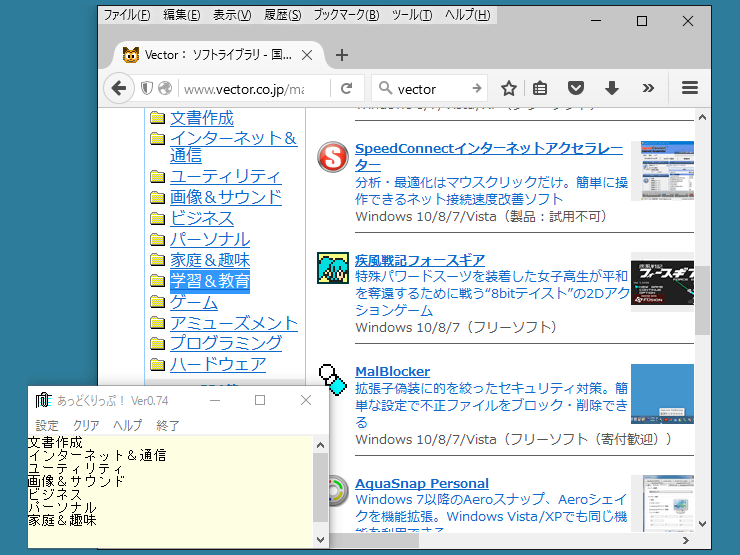Open the AquaSnap Personal link
The width and height of the screenshot is (740, 555).
pyautogui.click(x=421, y=483)
